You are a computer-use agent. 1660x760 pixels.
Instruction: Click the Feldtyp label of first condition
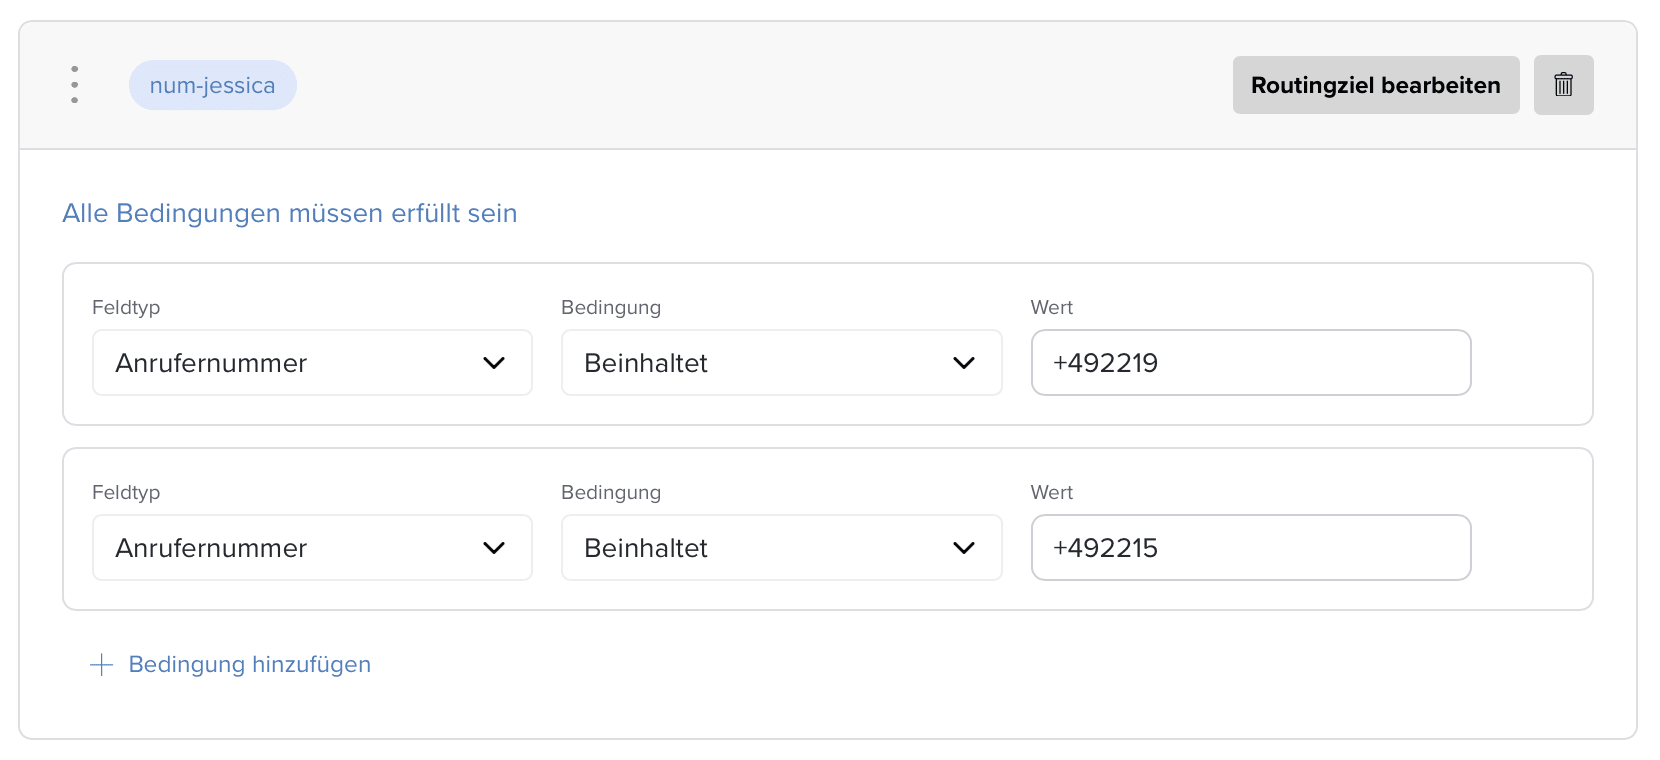click(x=126, y=308)
